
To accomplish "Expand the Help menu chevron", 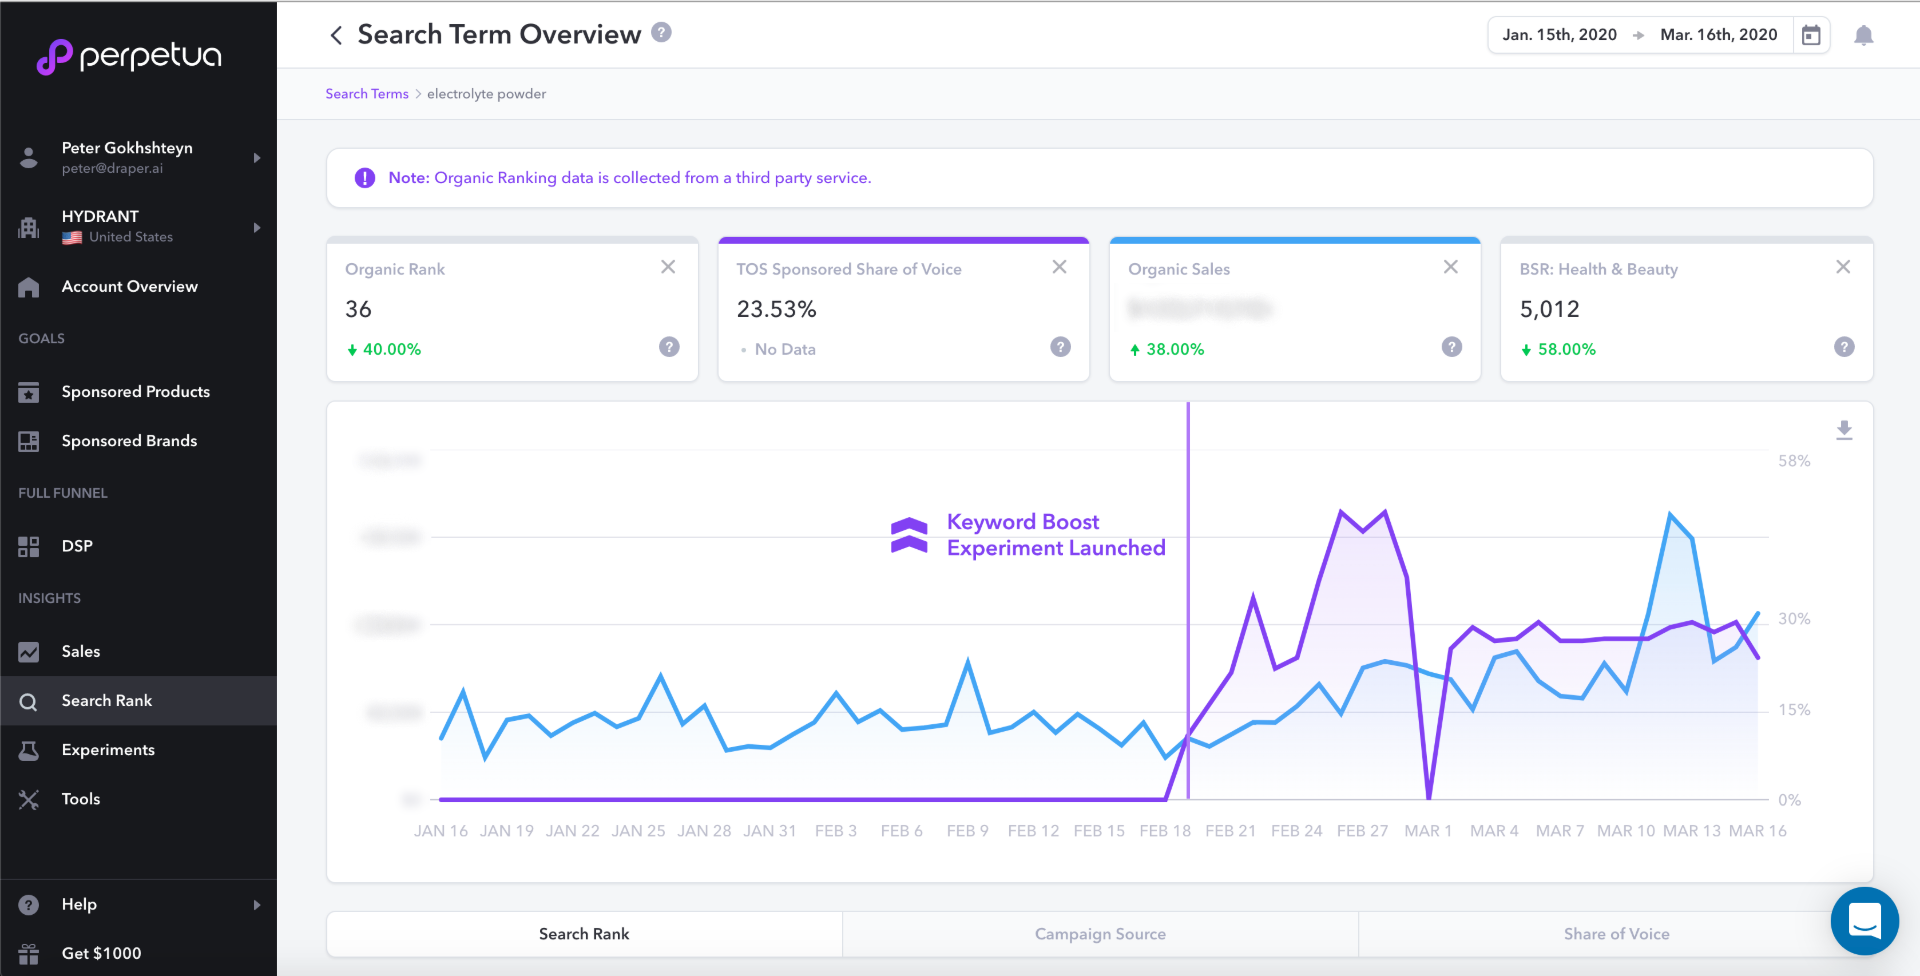I will (257, 904).
